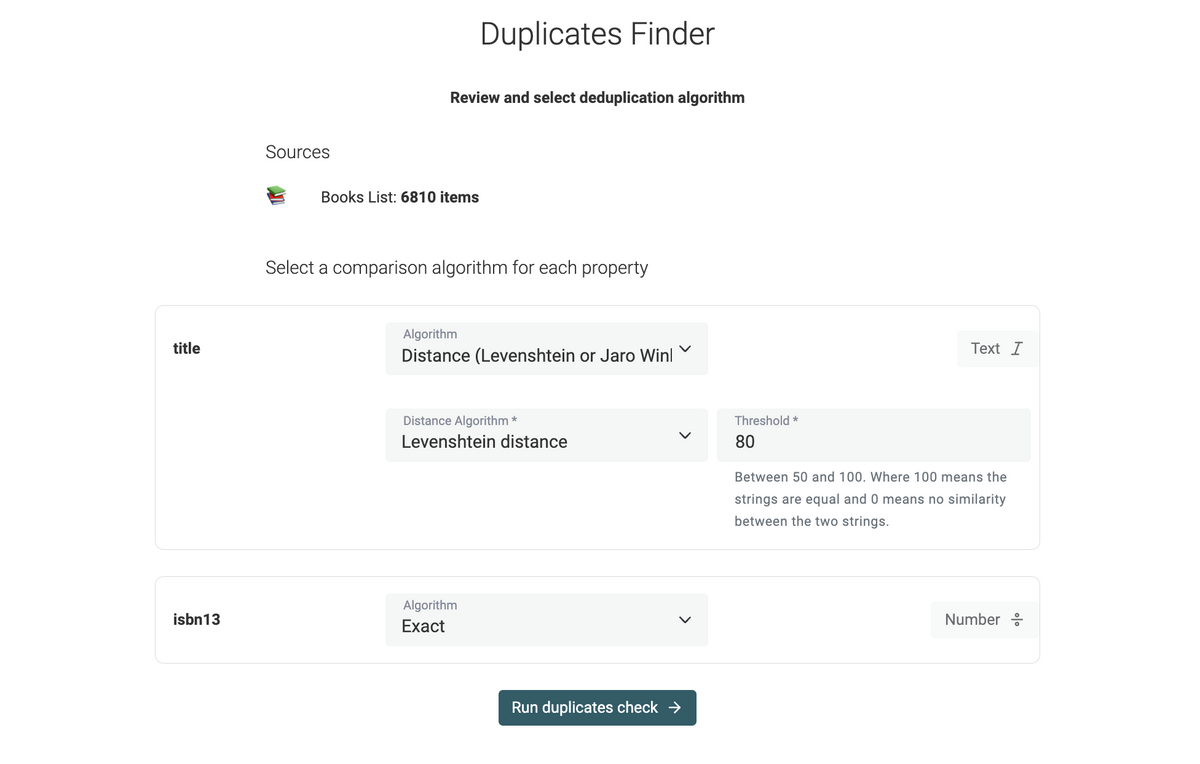Expand the Distance Algorithm dropdown
The height and width of the screenshot is (764, 1200).
pos(540,436)
